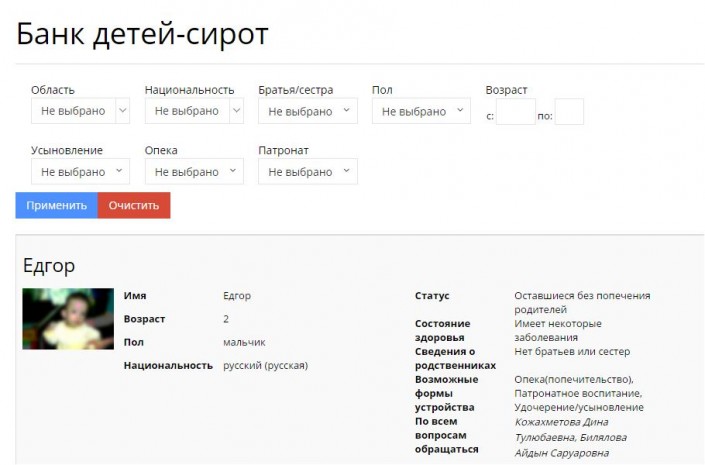The width and height of the screenshot is (705, 465).
Task: Click the 'русский (русская)' nationality value
Action: pos(265,365)
